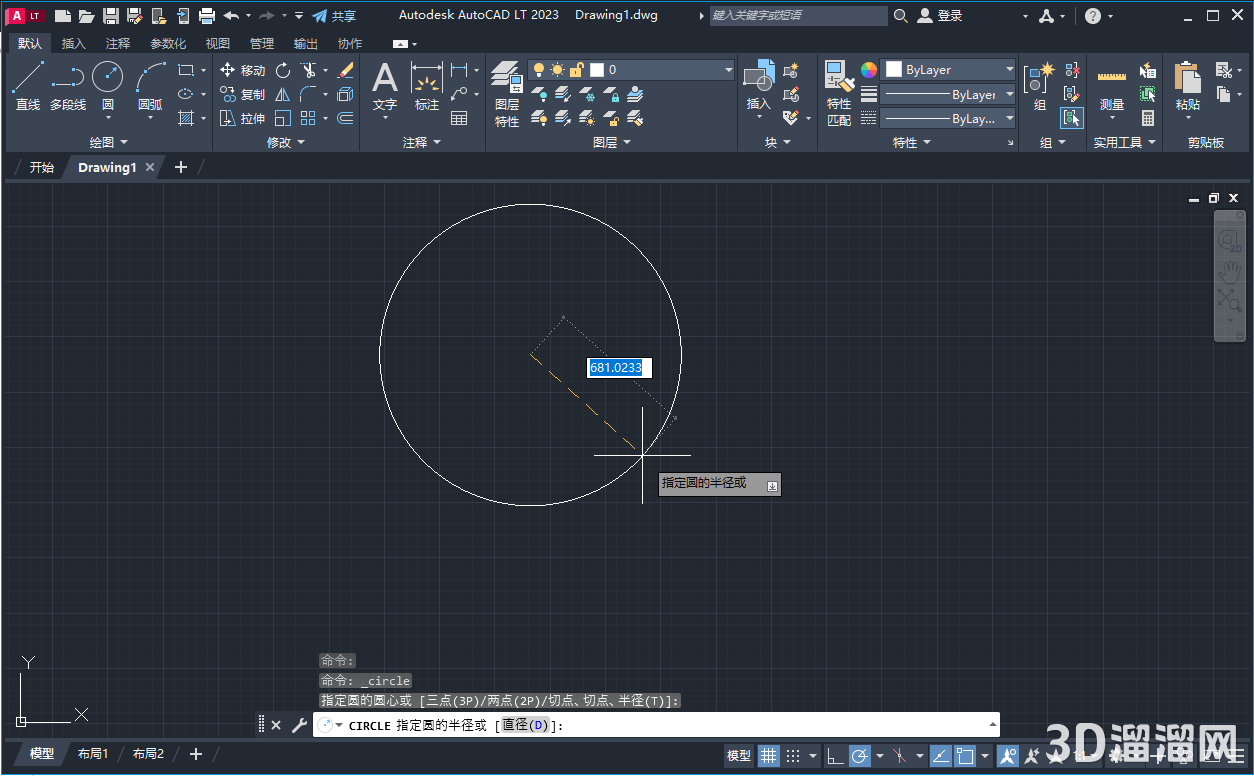Open Layer Properties (图层特性) manager
Image resolution: width=1254 pixels, height=776 pixels.
click(507, 93)
